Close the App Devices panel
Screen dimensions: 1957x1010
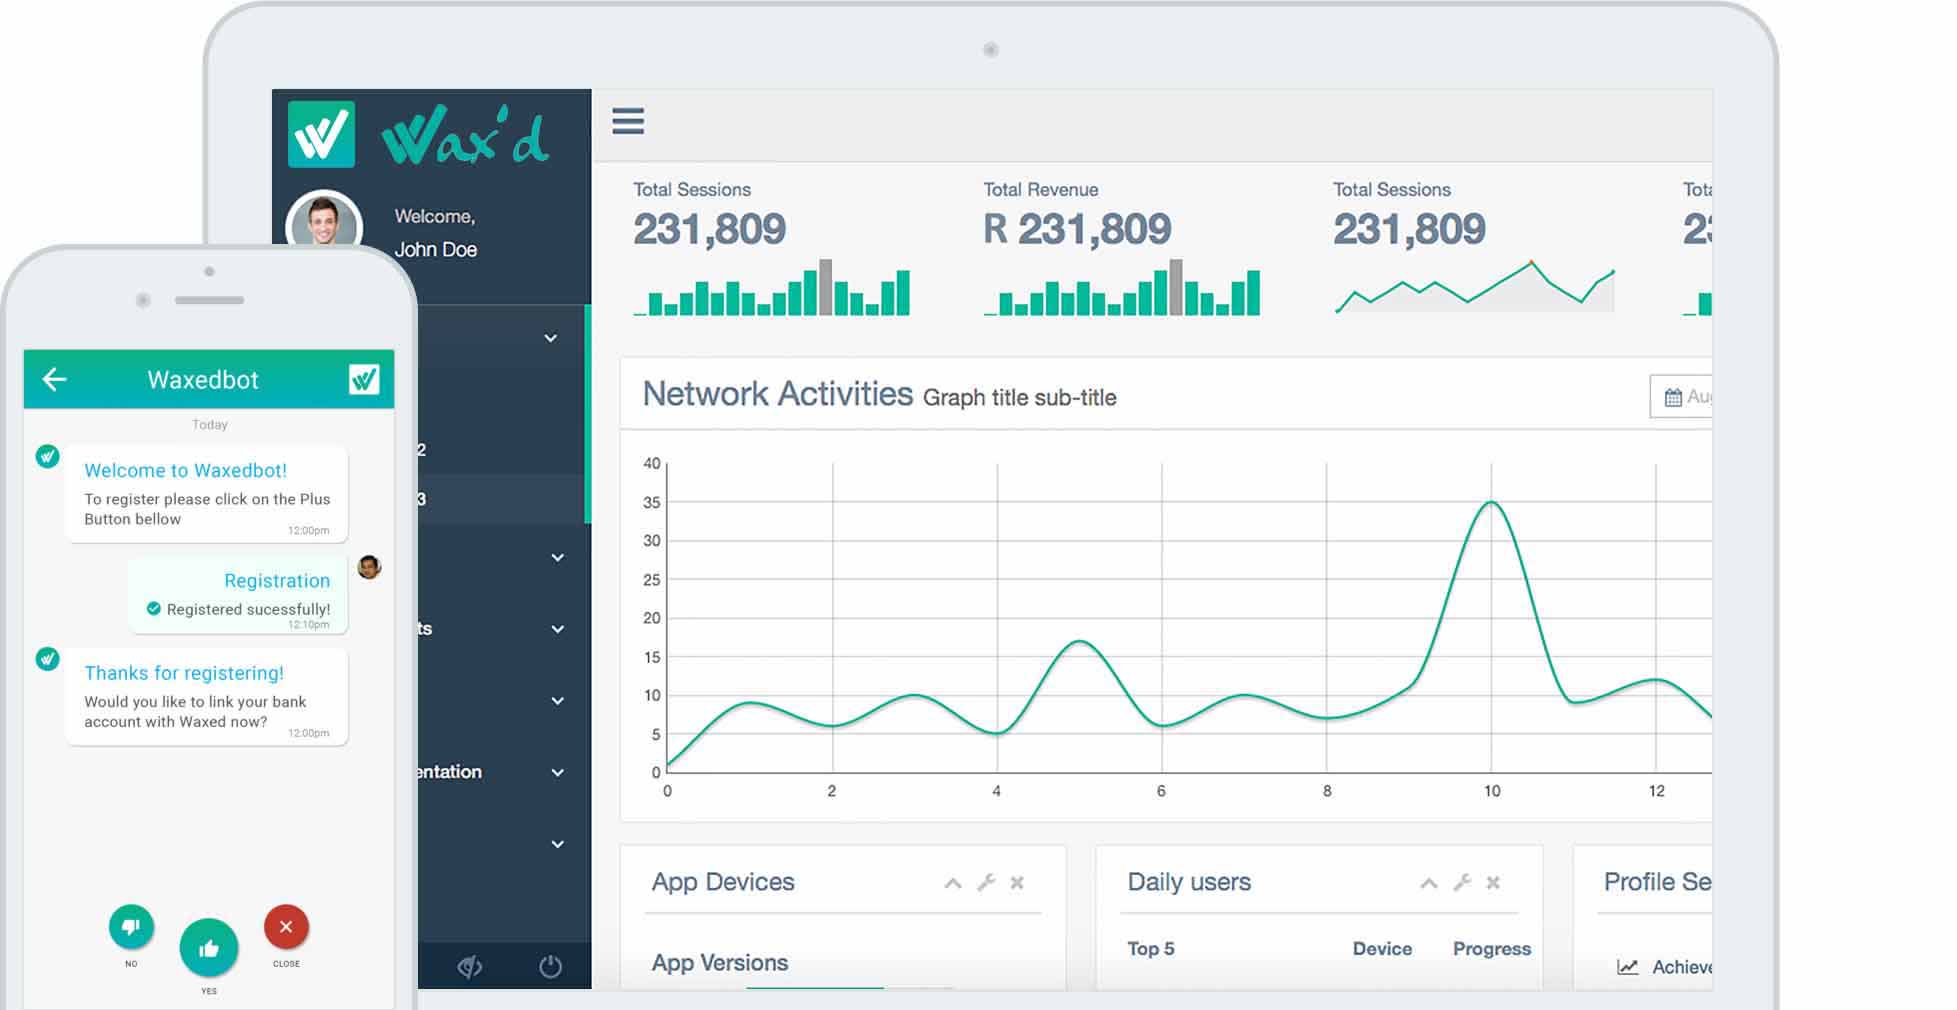coord(1017,883)
